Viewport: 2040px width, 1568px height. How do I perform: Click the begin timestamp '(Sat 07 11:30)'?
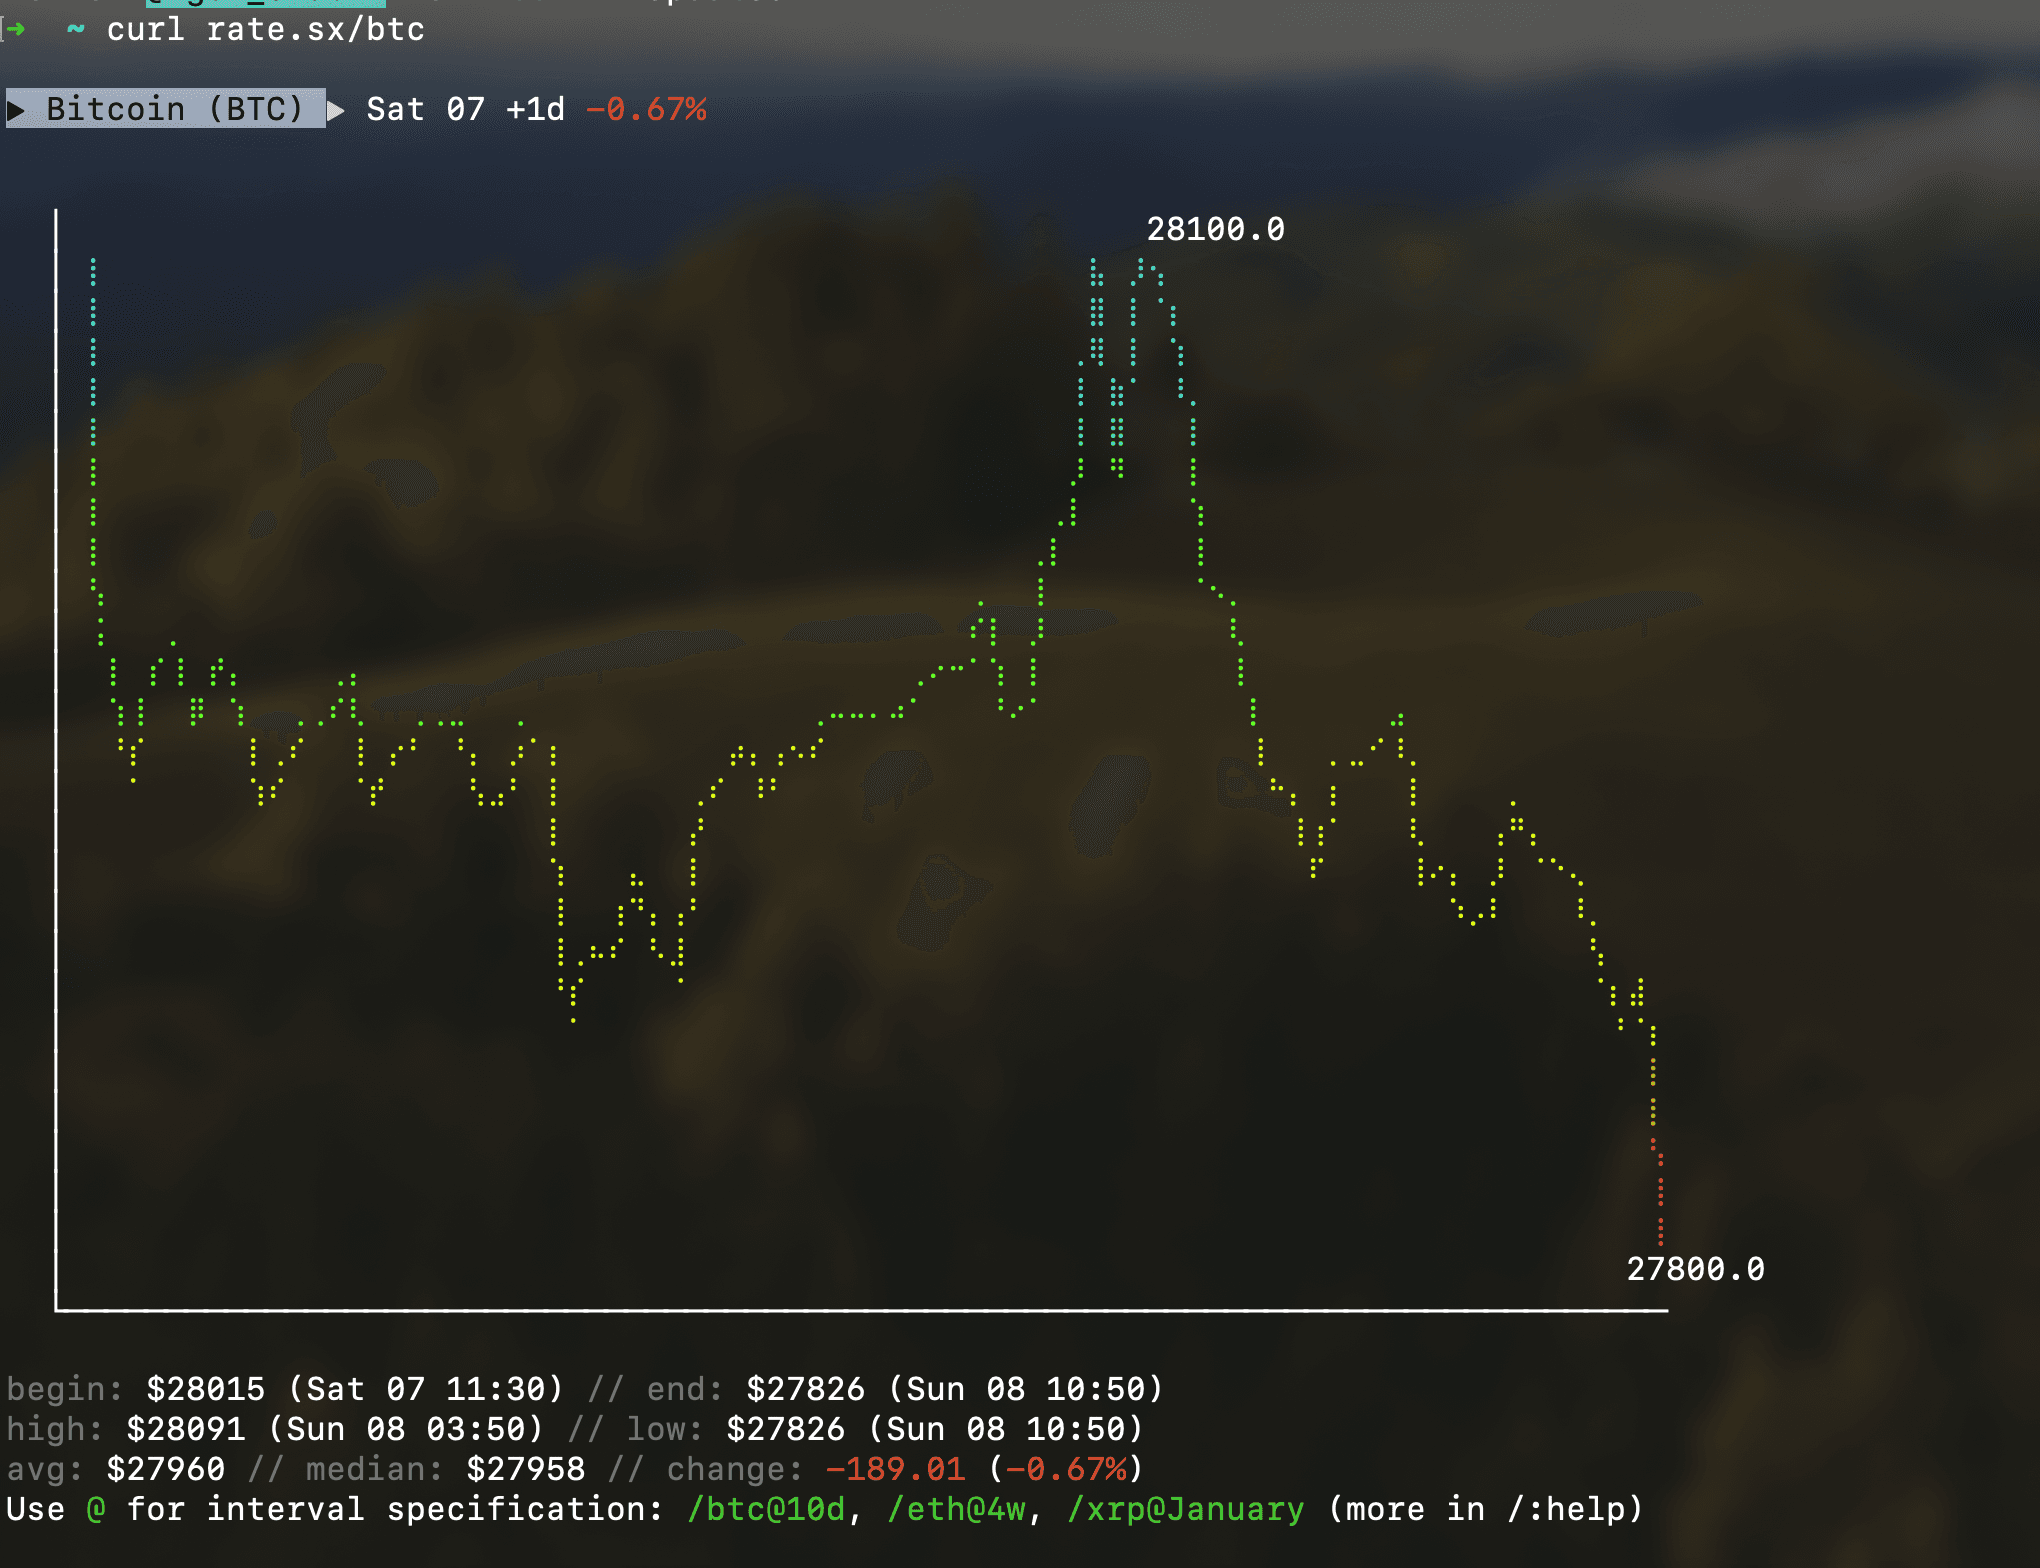point(426,1389)
